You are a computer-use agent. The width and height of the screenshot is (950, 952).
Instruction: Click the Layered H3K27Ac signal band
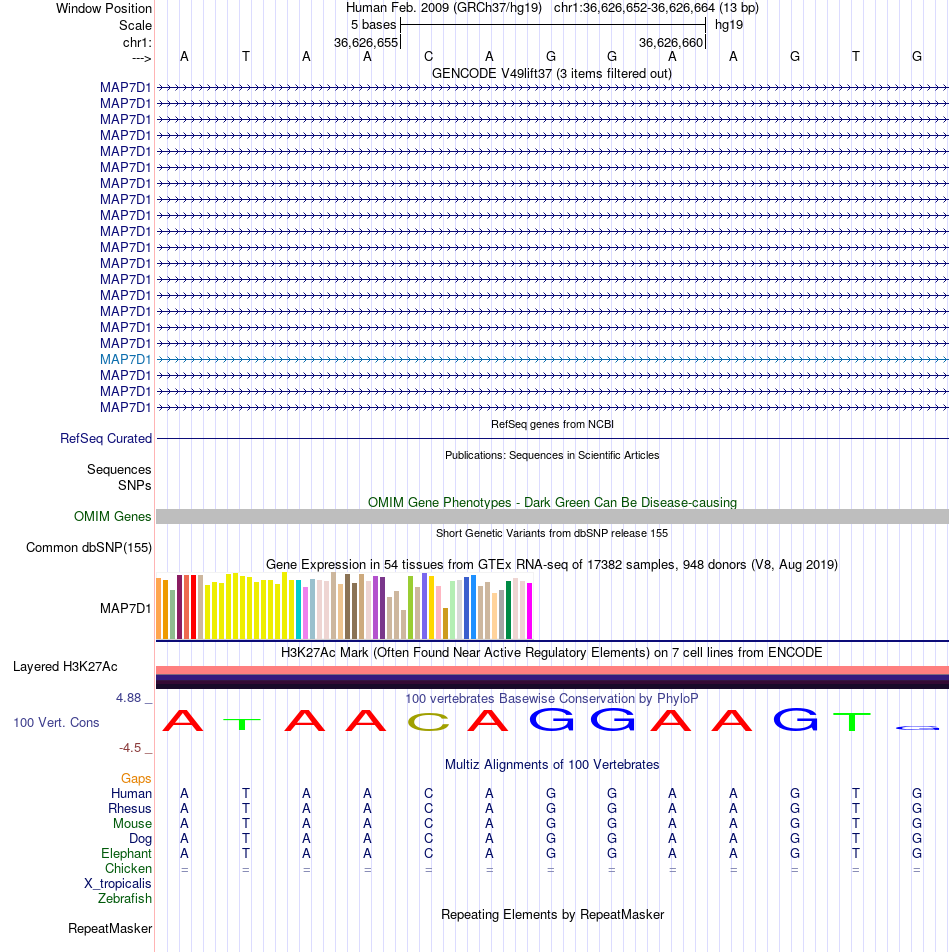coord(552,677)
